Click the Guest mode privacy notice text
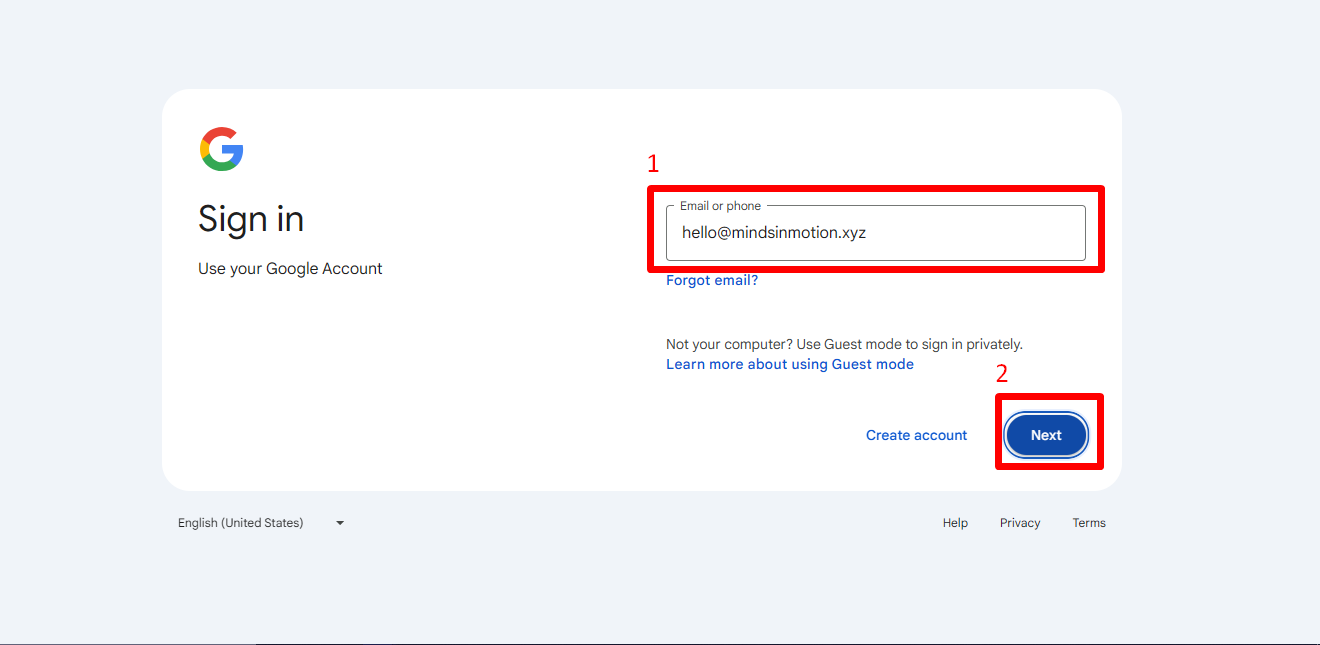The width and height of the screenshot is (1320, 645). tap(844, 343)
